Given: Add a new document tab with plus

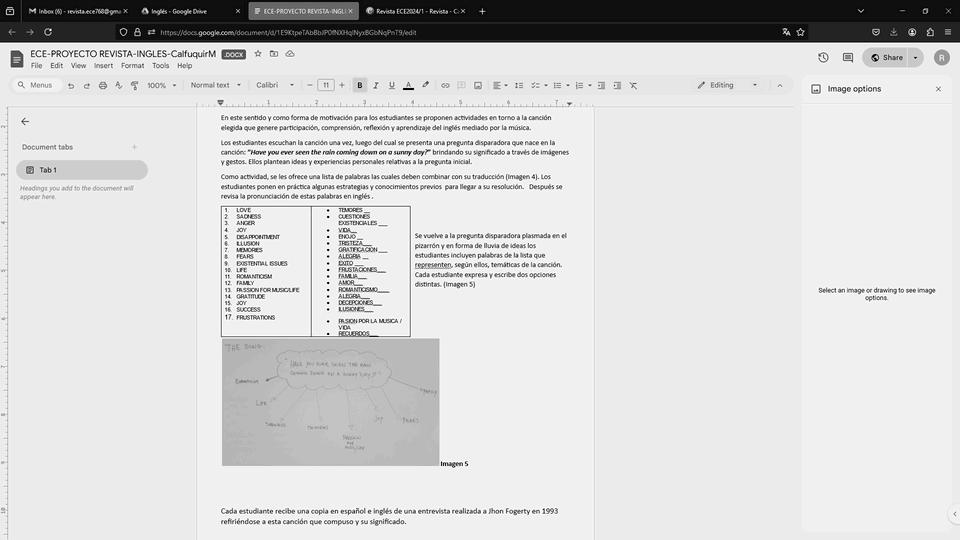Looking at the screenshot, I should (134, 147).
